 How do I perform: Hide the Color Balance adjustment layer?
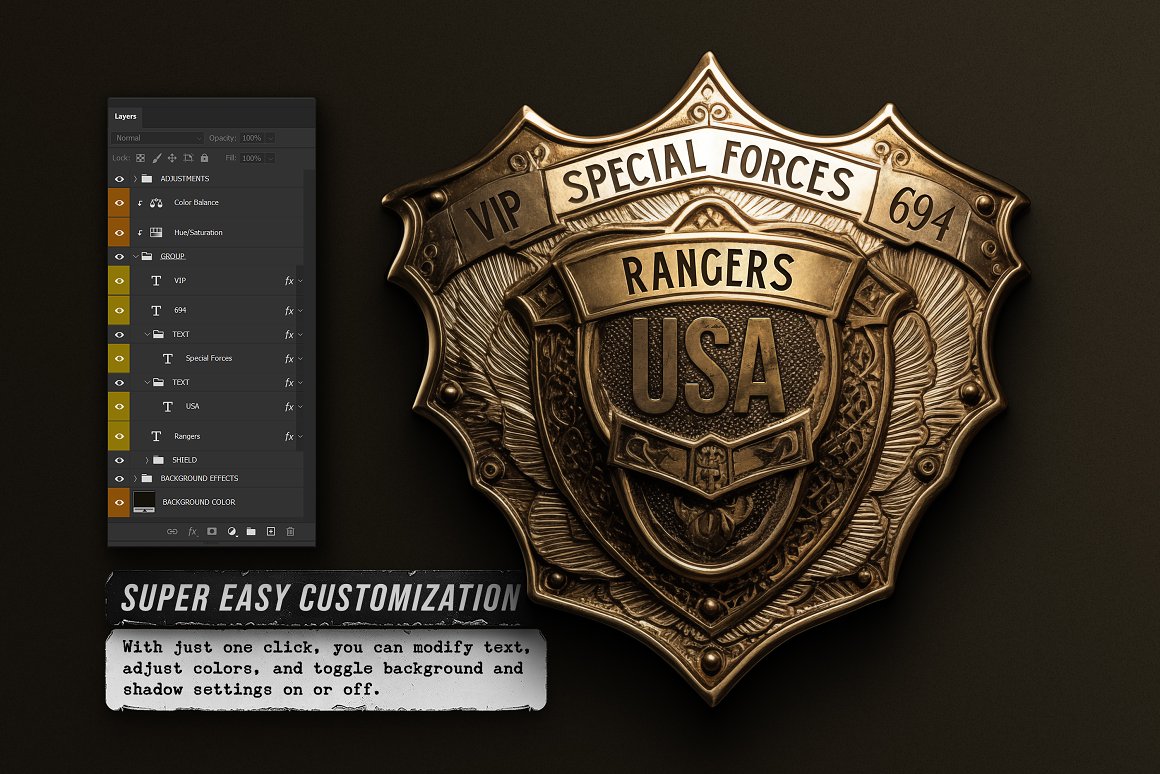click(x=119, y=203)
